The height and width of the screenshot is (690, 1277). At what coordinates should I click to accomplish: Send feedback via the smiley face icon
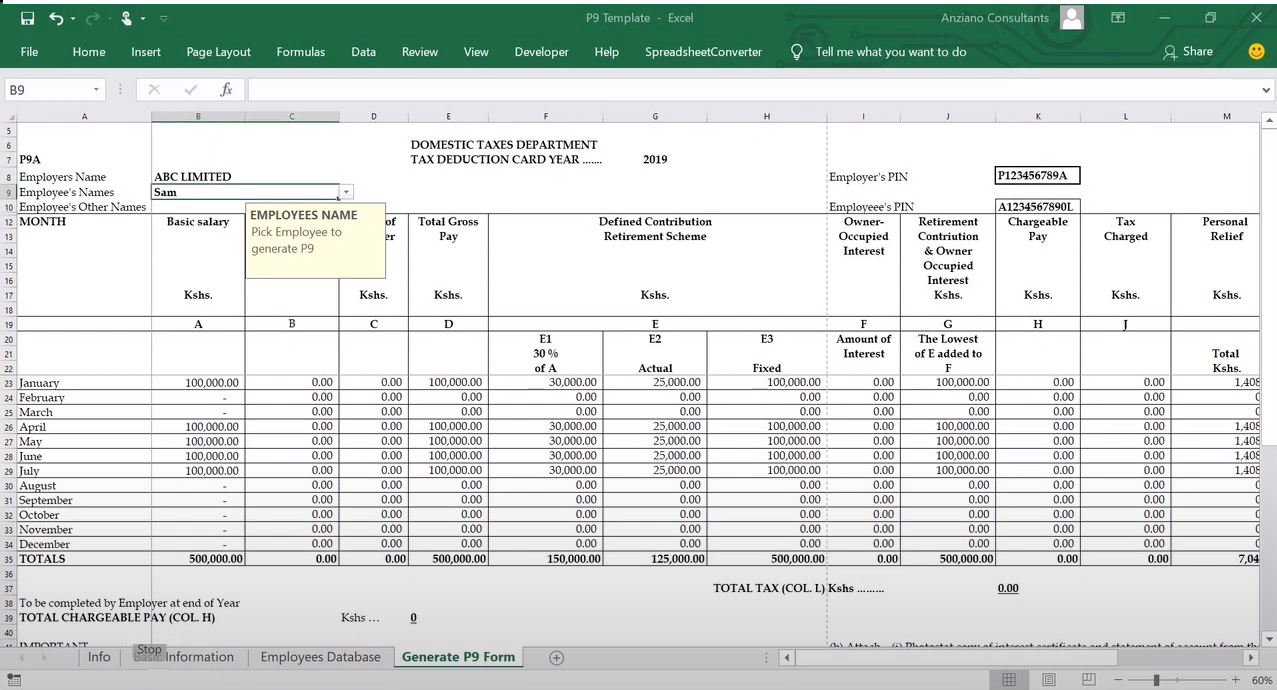(x=1257, y=51)
